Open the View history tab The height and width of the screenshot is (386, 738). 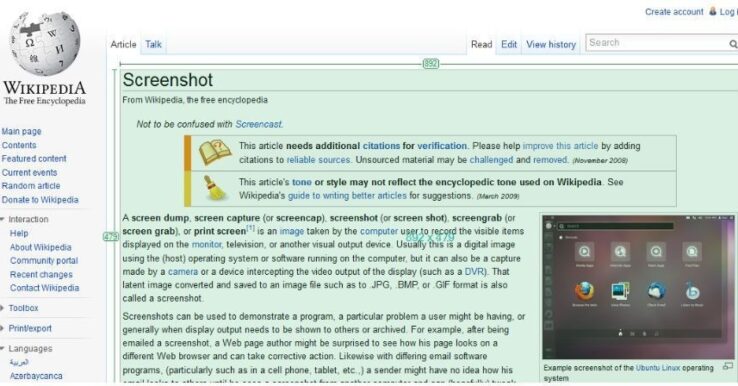[551, 44]
